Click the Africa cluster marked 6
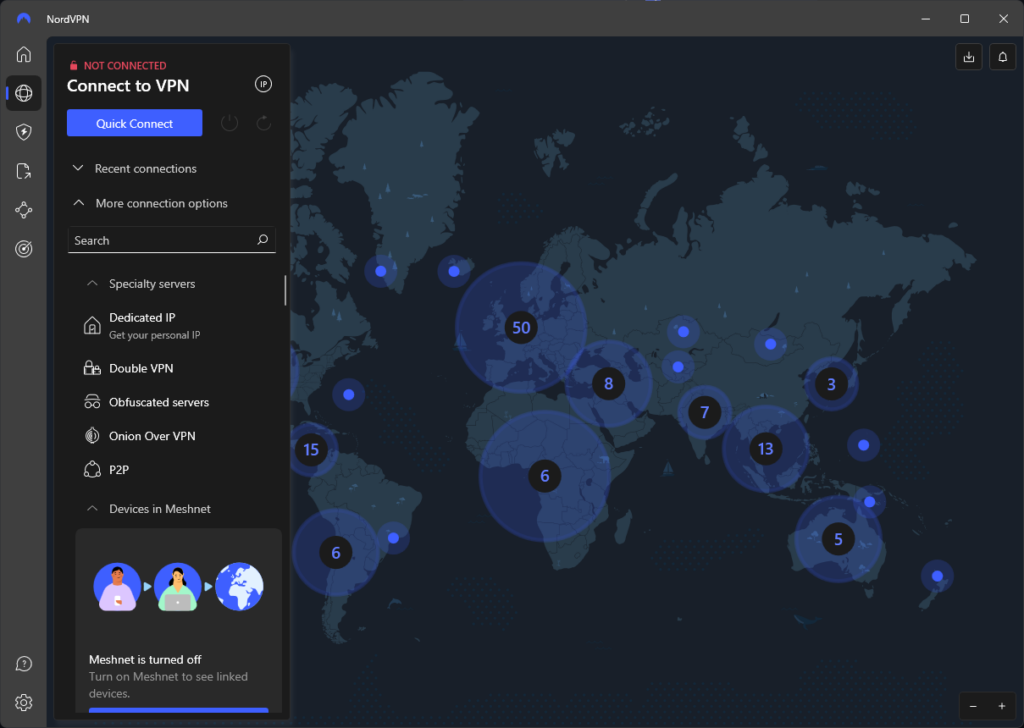 (545, 476)
